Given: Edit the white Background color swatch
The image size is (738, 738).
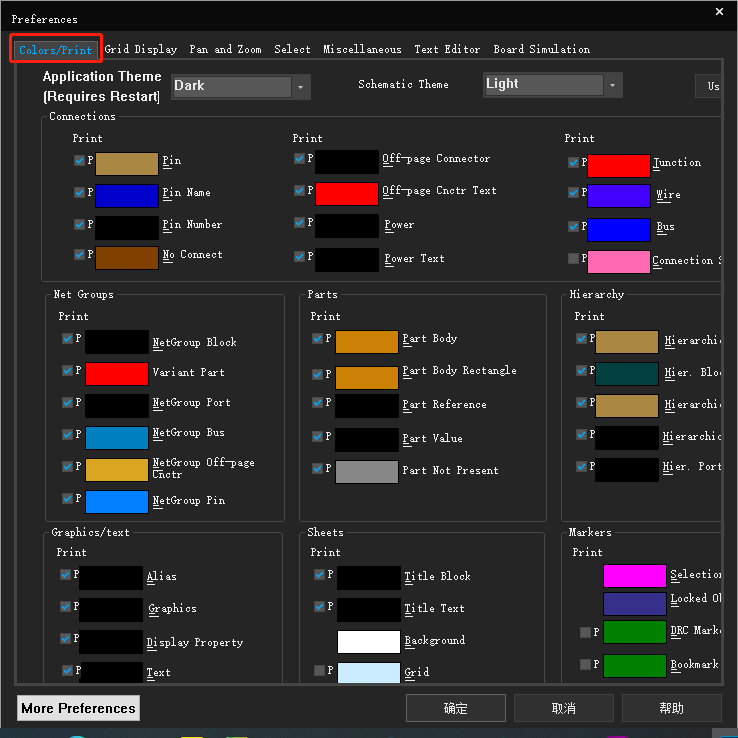Looking at the screenshot, I should click(368, 642).
